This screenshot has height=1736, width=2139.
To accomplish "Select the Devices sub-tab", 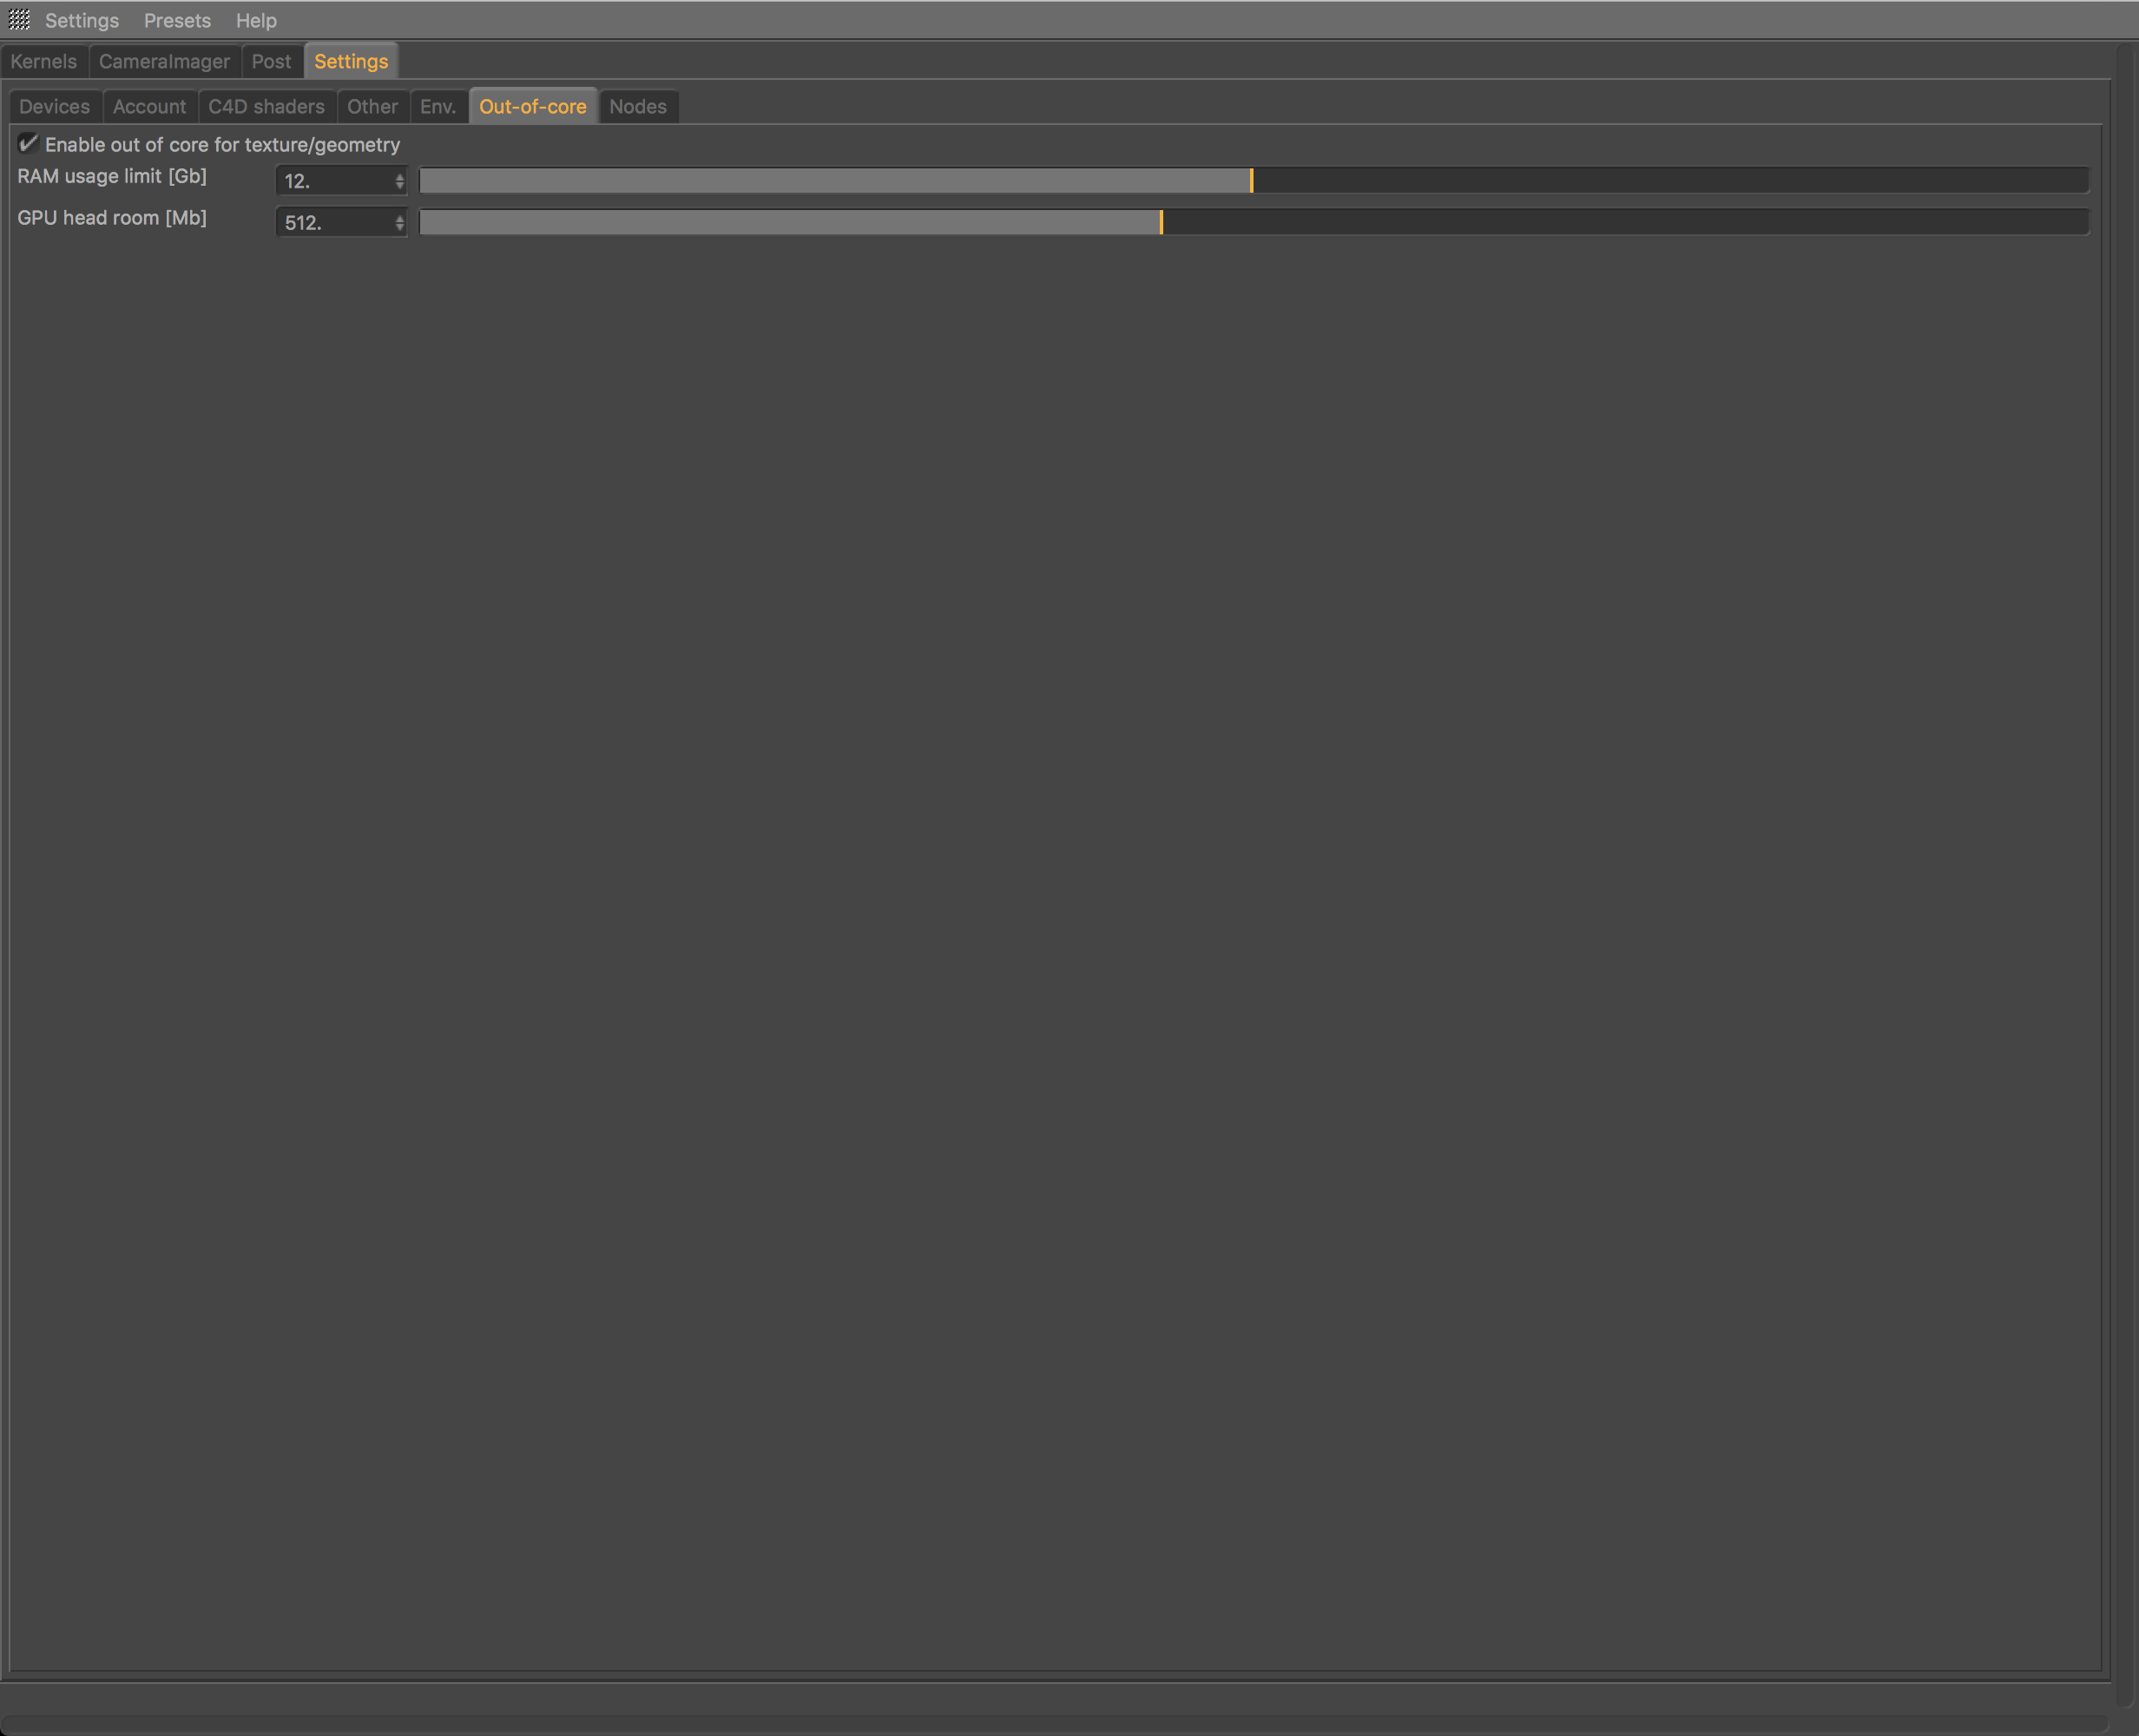I will coord(54,106).
